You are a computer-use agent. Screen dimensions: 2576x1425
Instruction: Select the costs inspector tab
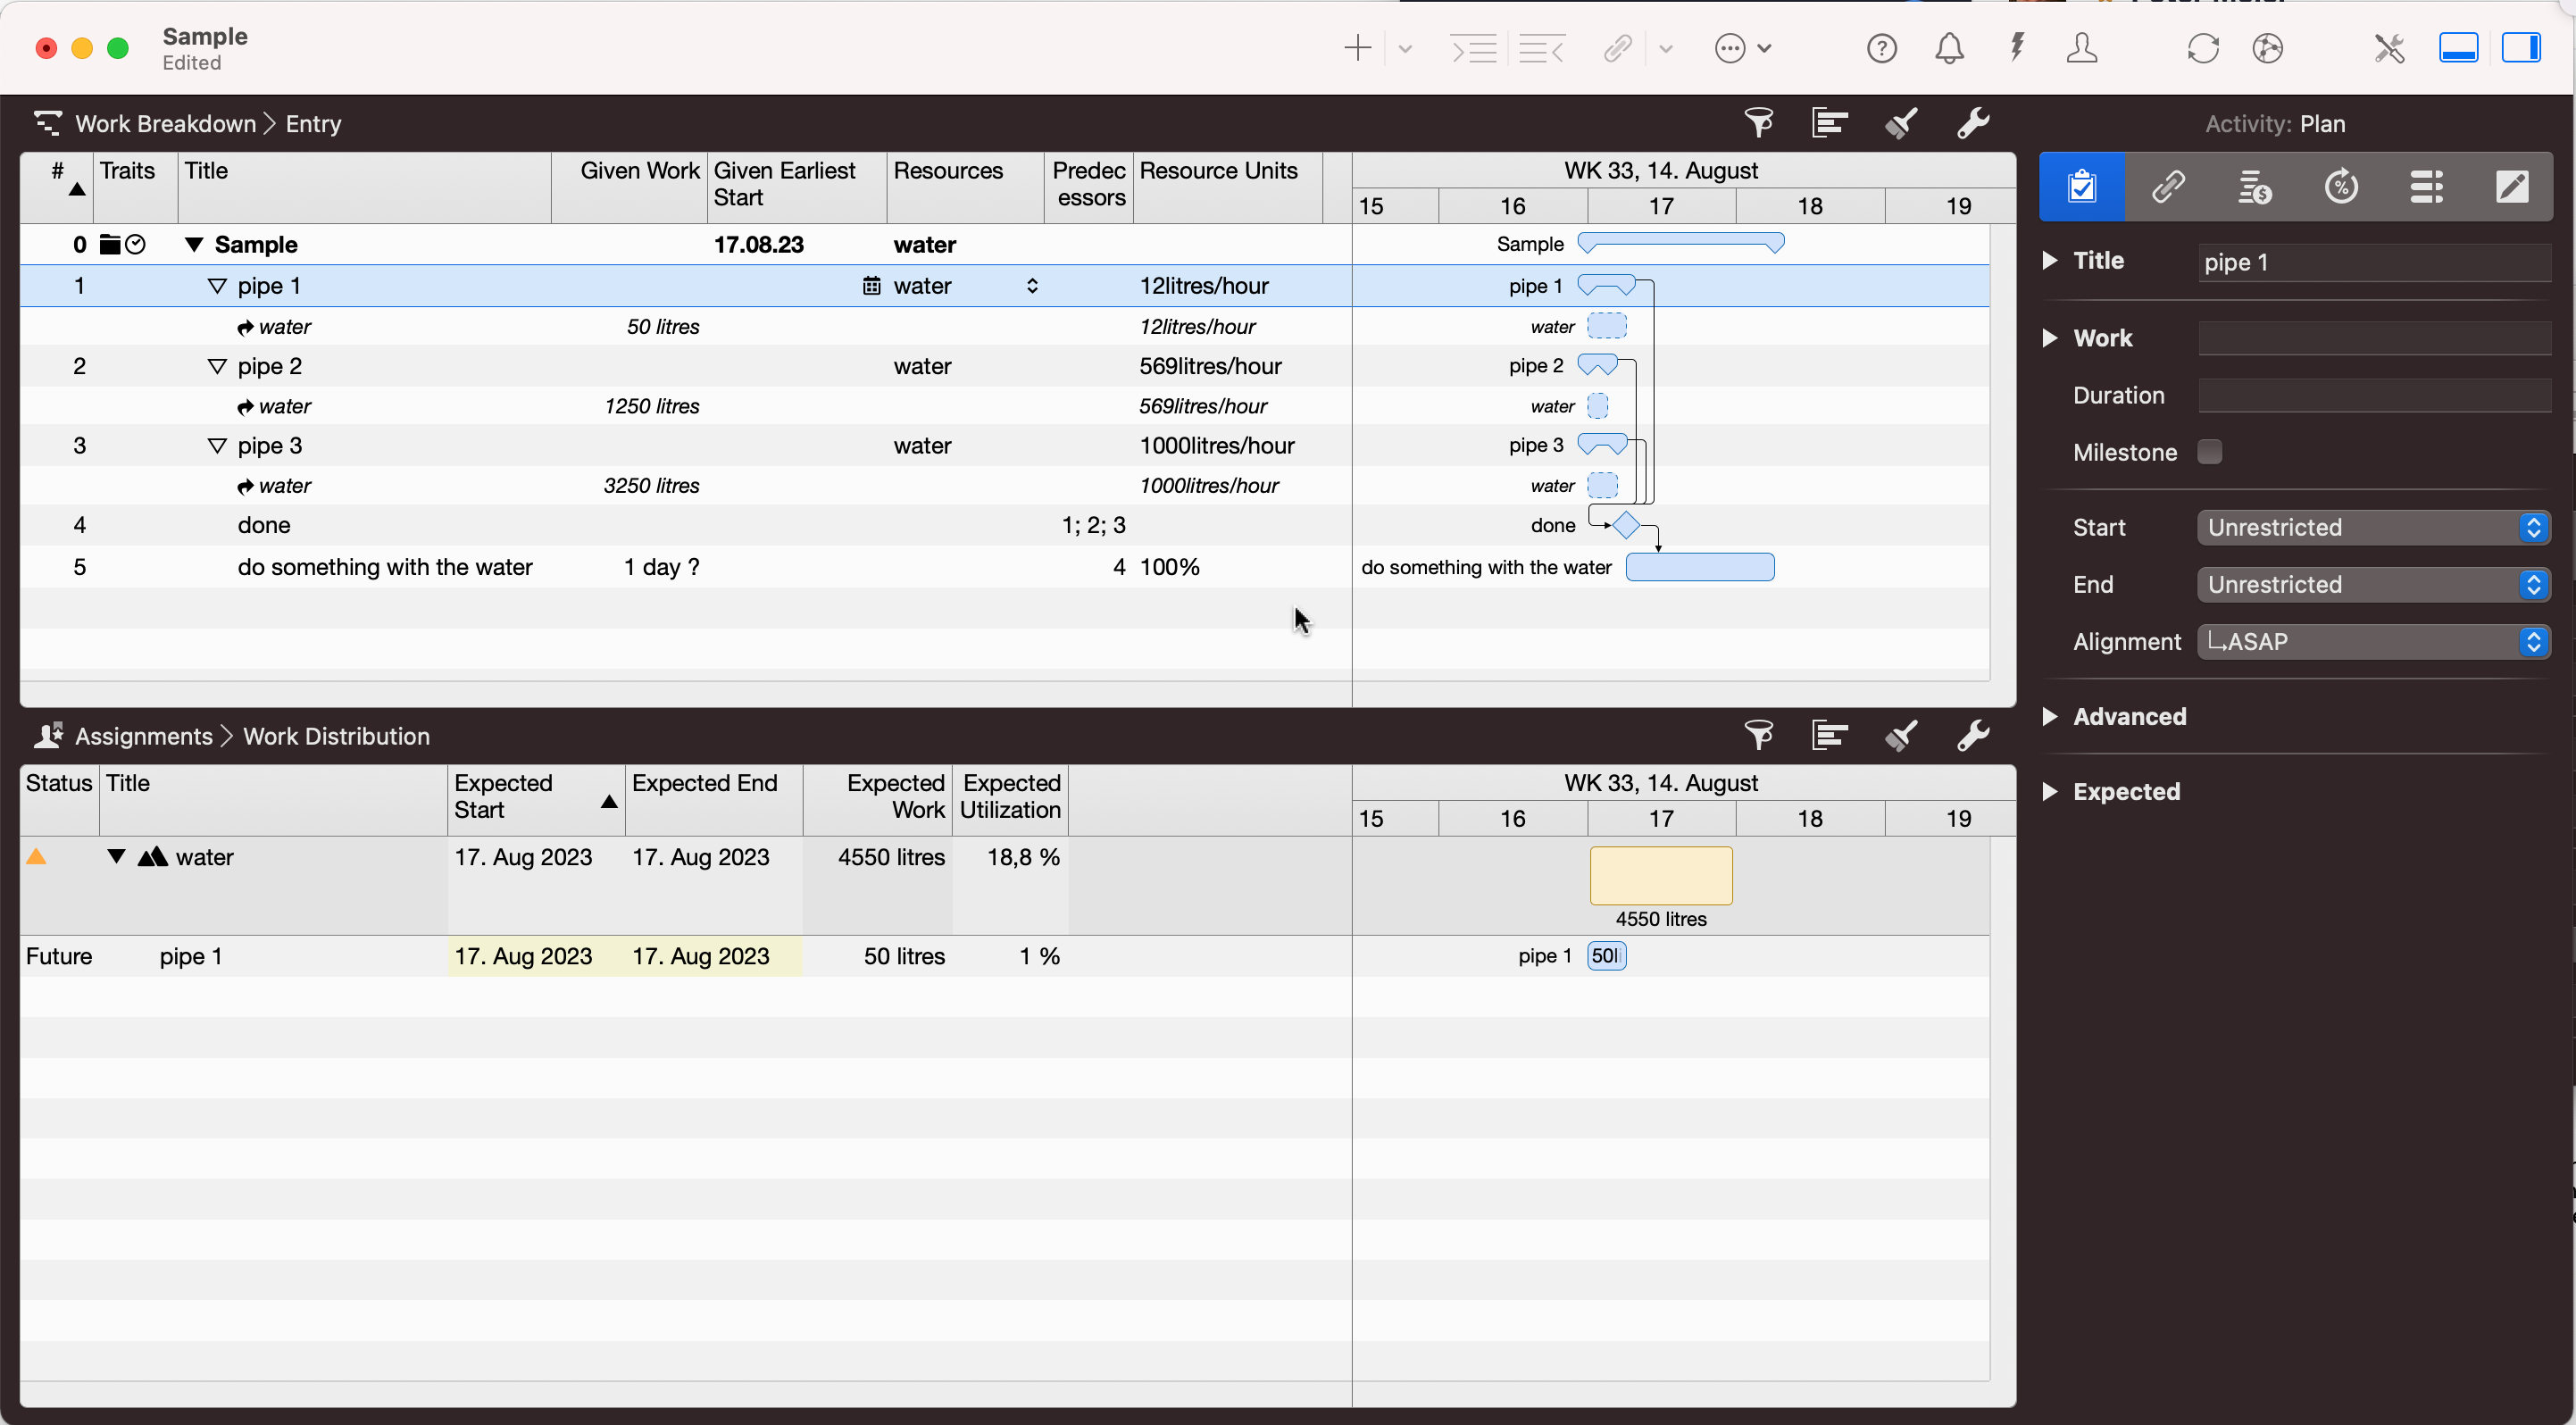pos(2254,186)
